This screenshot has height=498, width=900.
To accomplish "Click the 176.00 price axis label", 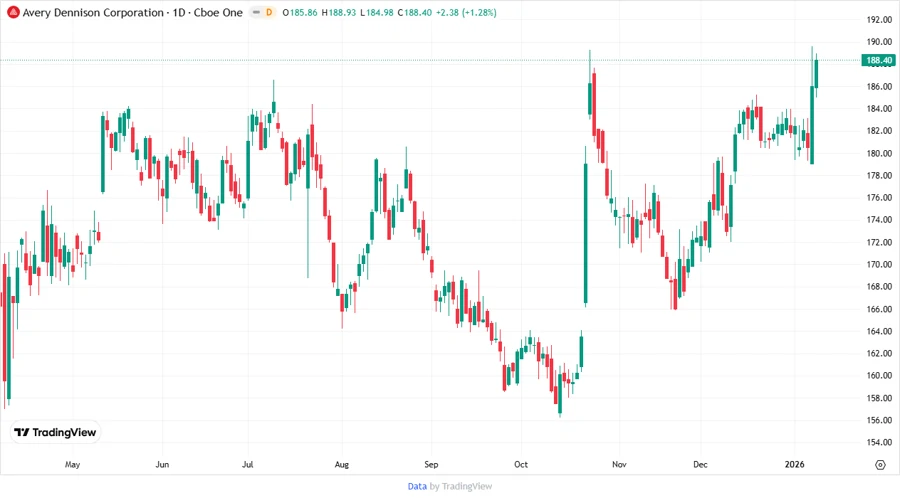I will click(x=879, y=197).
